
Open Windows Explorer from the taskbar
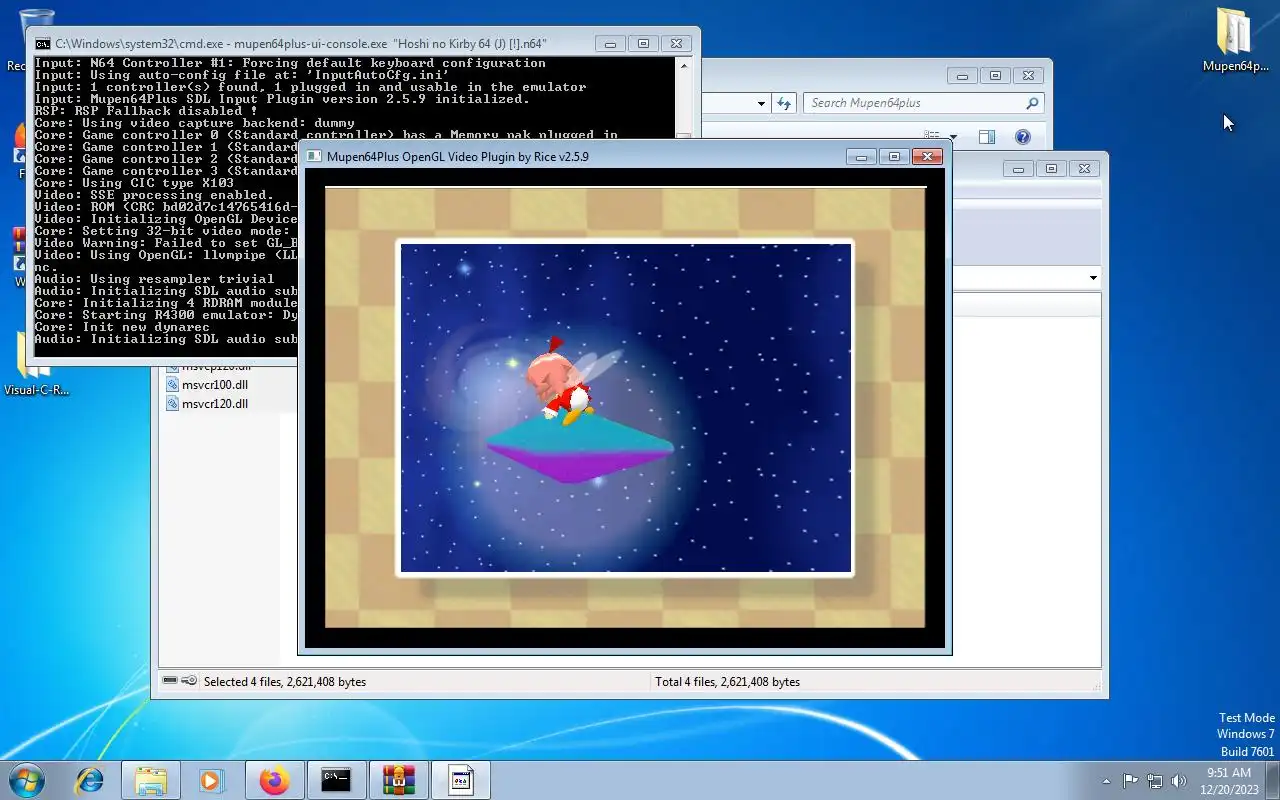tap(150, 780)
